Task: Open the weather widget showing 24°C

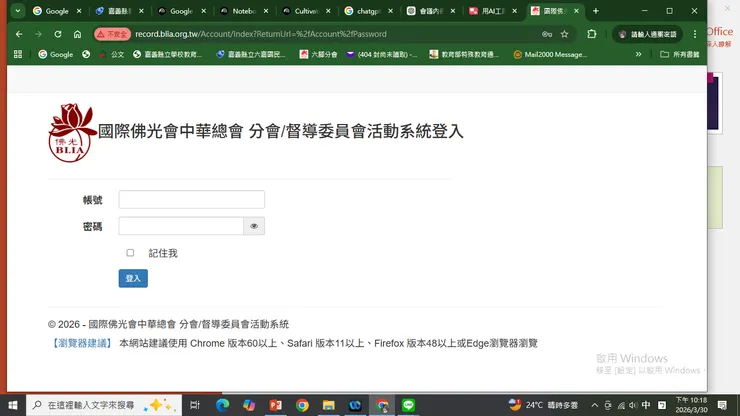Action: (x=543, y=405)
